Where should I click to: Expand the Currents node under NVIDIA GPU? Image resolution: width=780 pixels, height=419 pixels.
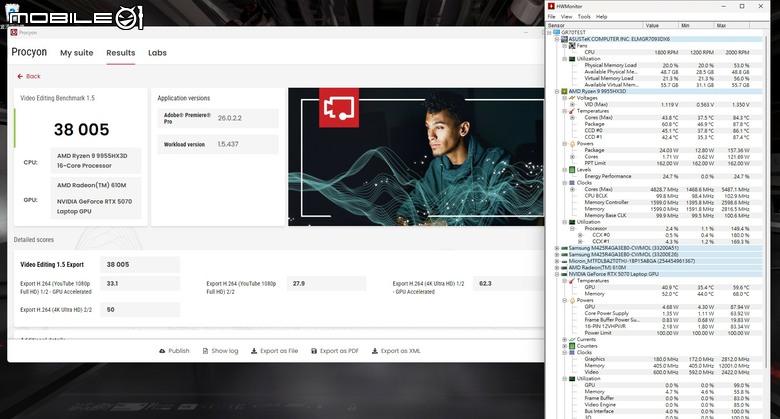[x=565, y=339]
